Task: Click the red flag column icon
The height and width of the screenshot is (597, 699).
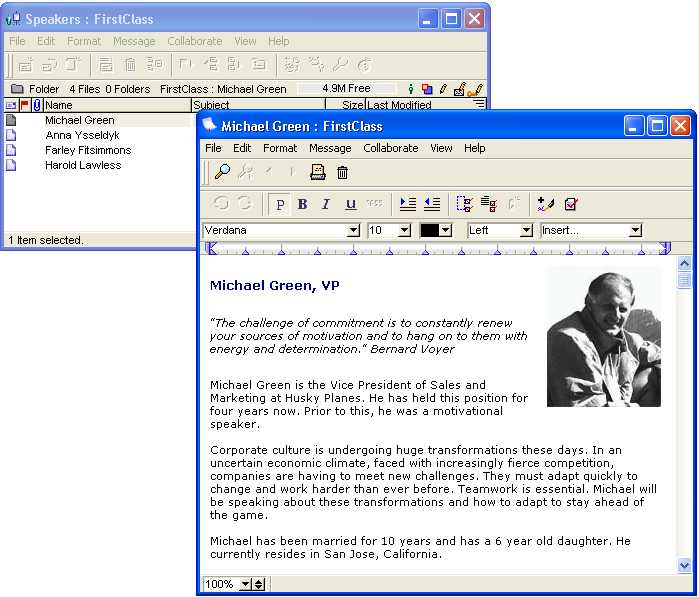Action: coord(25,105)
